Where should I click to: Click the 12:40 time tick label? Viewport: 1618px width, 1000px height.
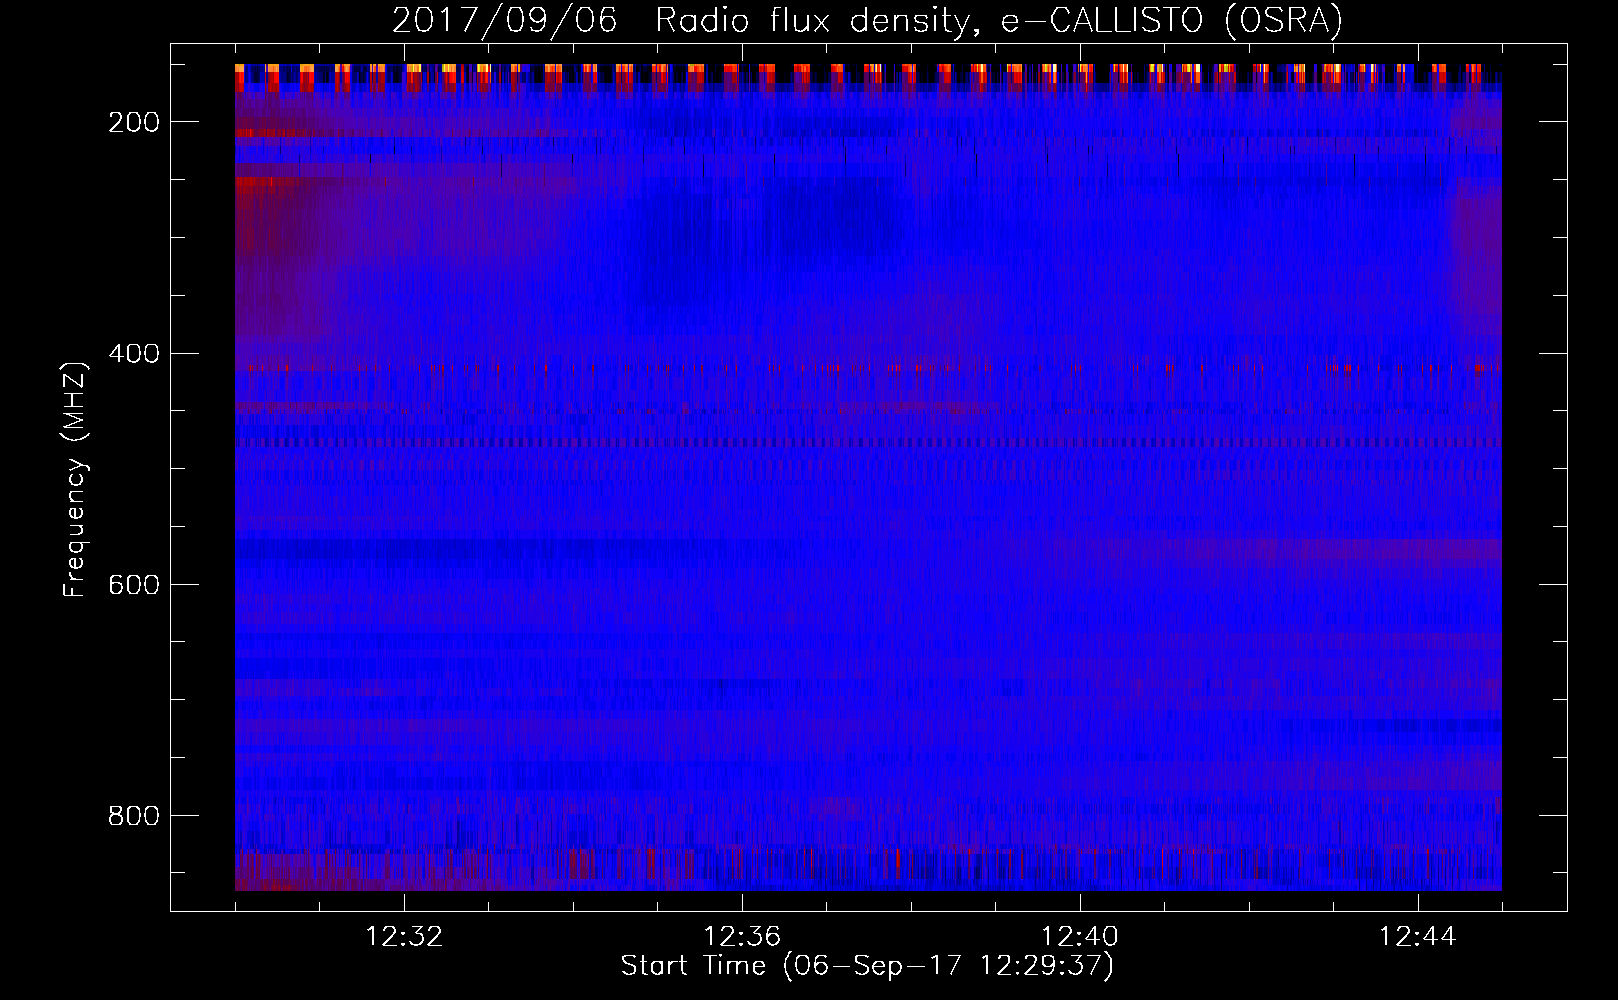[1080, 937]
